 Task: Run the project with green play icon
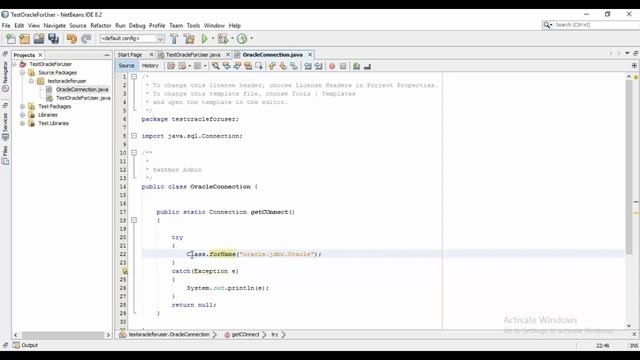point(204,39)
